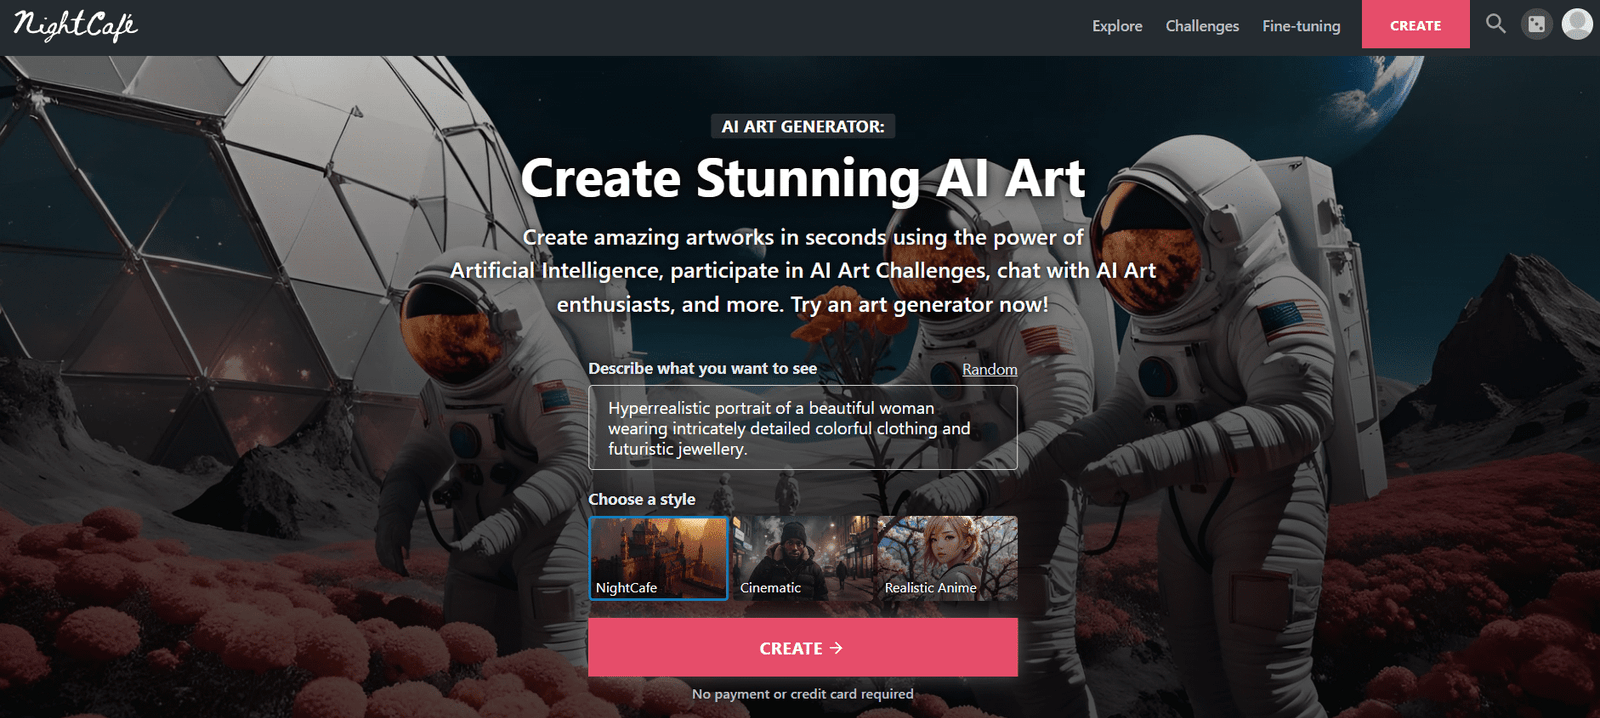Viewport: 1600px width, 718px height.
Task: Click the Random prompt link
Action: (x=989, y=369)
